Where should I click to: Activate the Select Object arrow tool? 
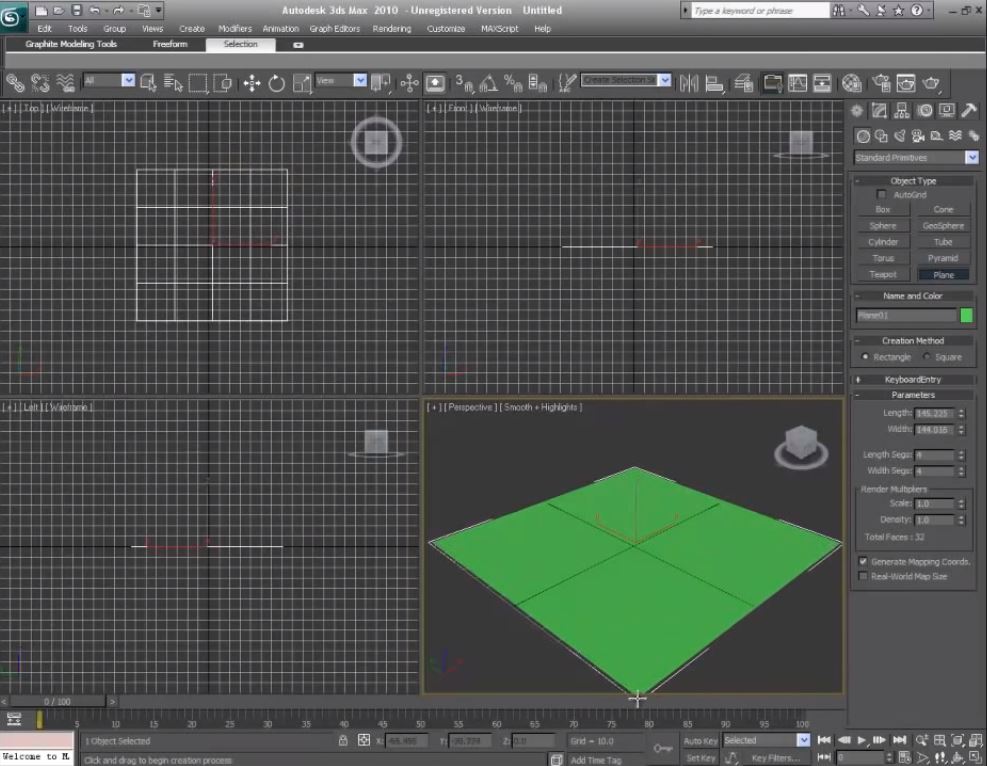[x=149, y=83]
